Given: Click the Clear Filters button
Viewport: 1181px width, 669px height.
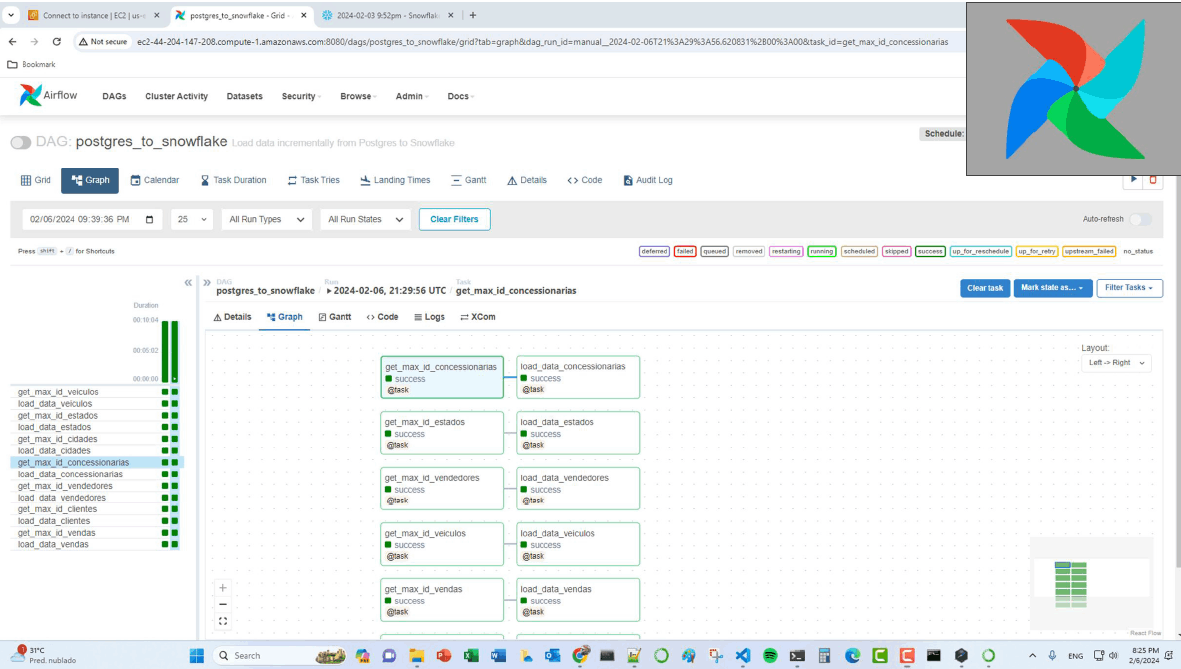Looking at the screenshot, I should click(x=454, y=219).
